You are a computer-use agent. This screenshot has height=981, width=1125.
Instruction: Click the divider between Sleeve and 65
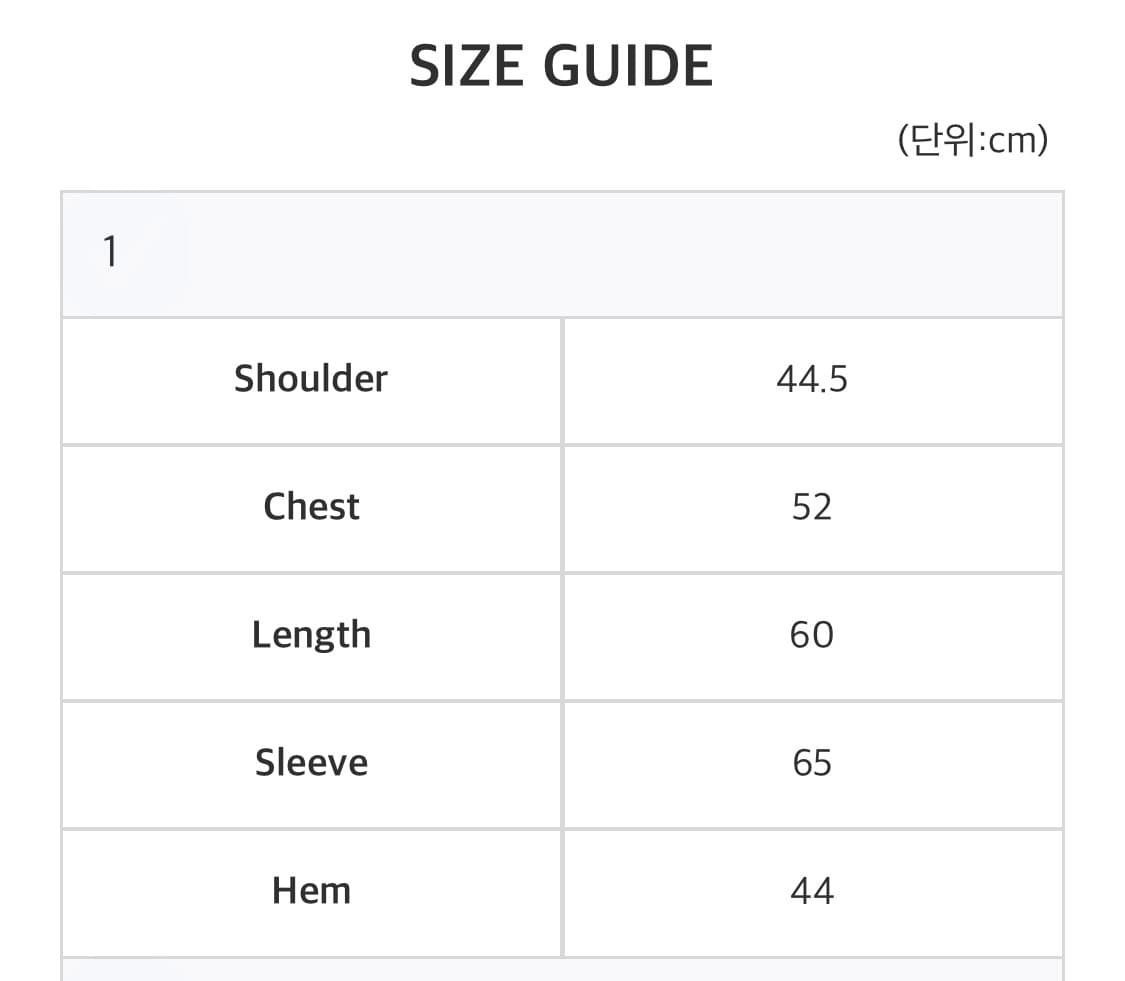coord(562,764)
